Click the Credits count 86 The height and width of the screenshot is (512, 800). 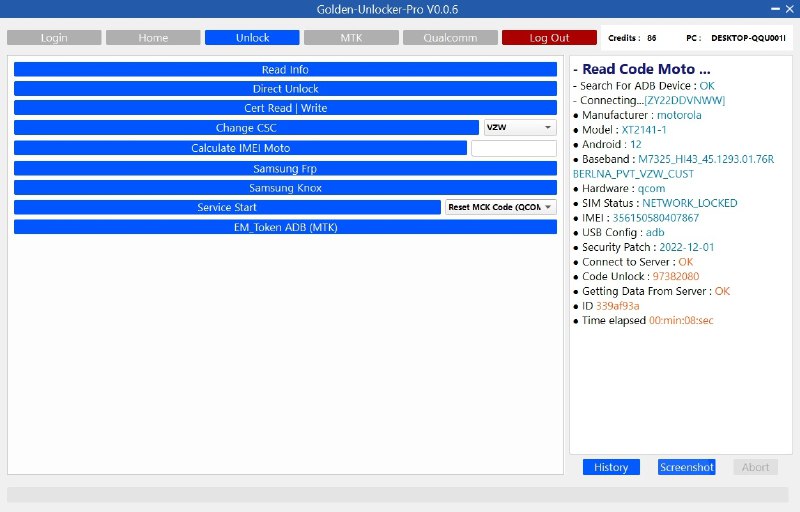coord(652,38)
